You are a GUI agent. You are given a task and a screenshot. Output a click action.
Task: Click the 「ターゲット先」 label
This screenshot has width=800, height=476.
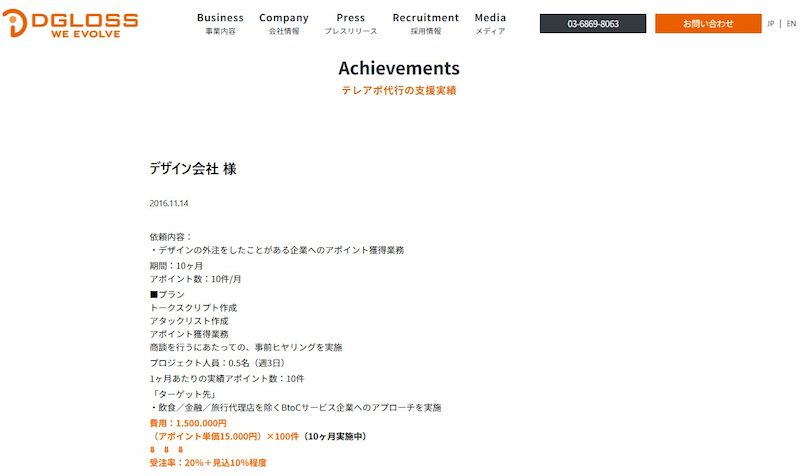click(185, 394)
